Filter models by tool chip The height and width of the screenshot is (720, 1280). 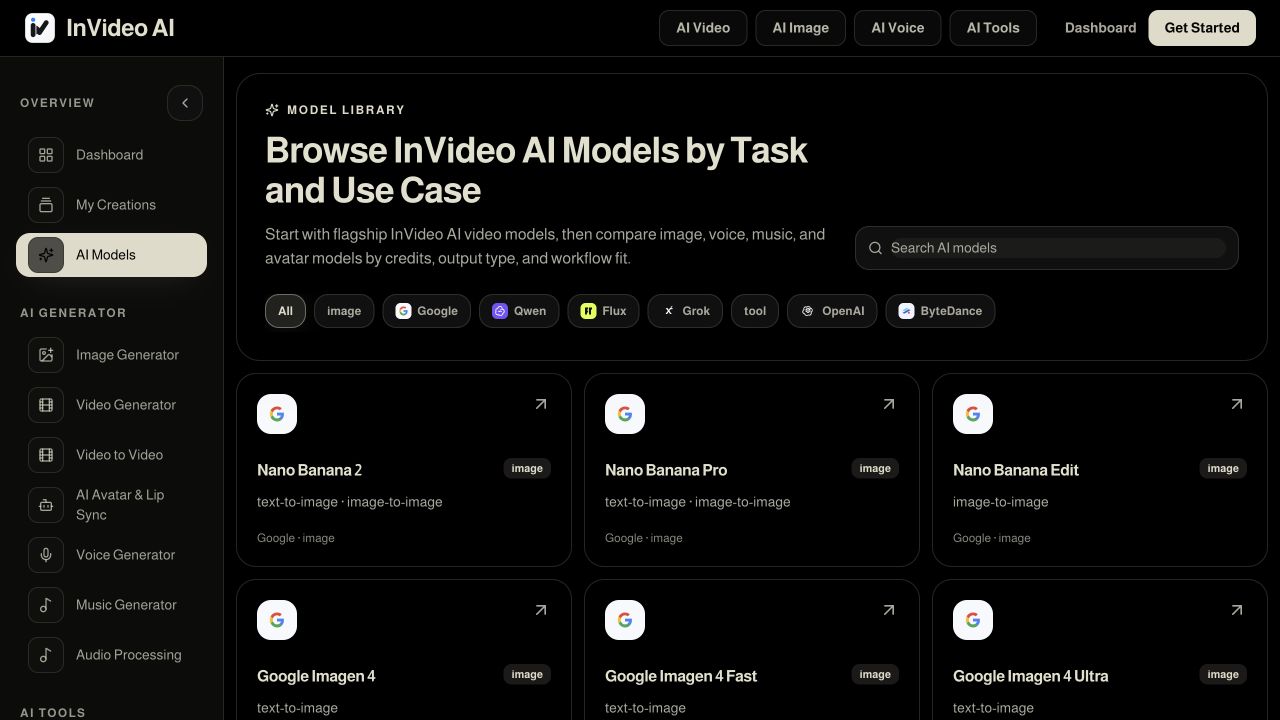[755, 311]
